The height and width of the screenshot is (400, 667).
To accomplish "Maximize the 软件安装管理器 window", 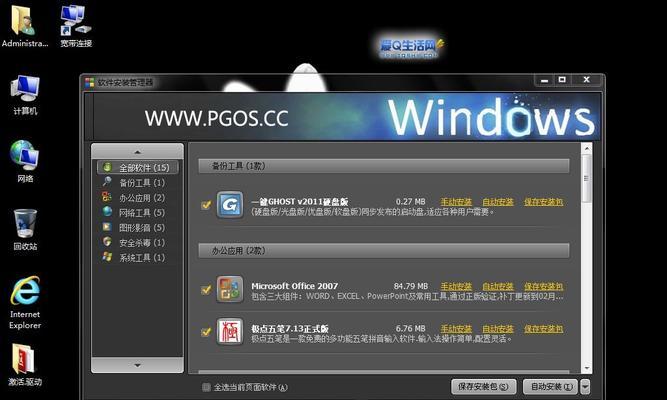I will [x=562, y=80].
